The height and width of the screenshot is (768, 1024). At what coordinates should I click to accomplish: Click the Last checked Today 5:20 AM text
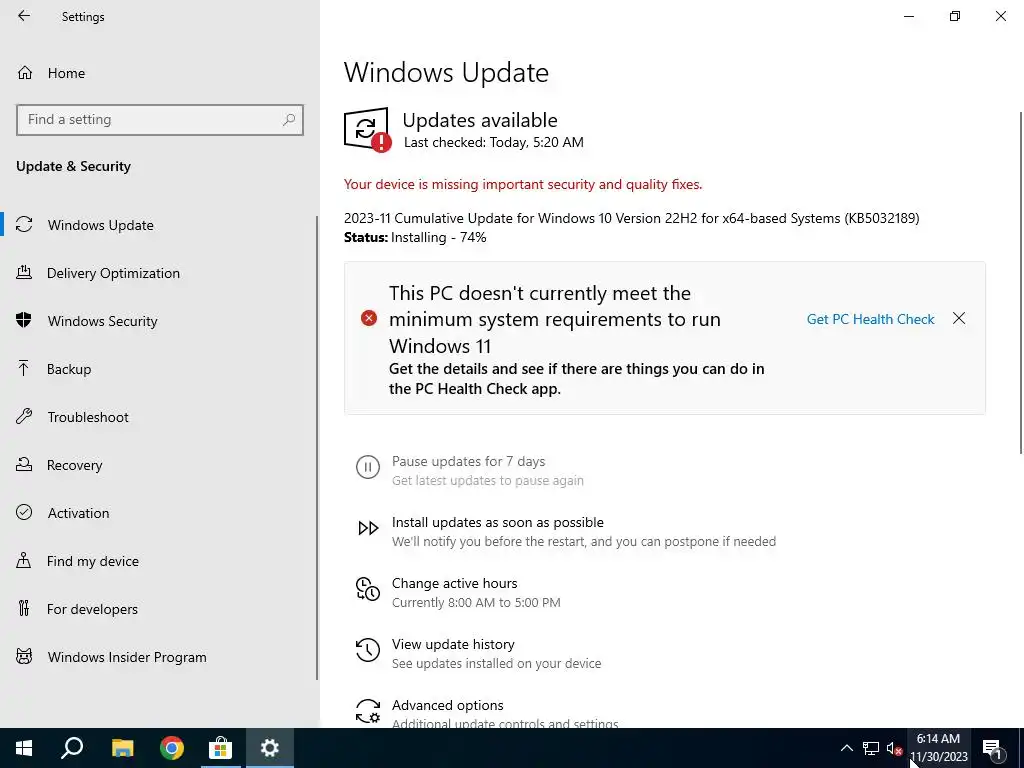[494, 142]
